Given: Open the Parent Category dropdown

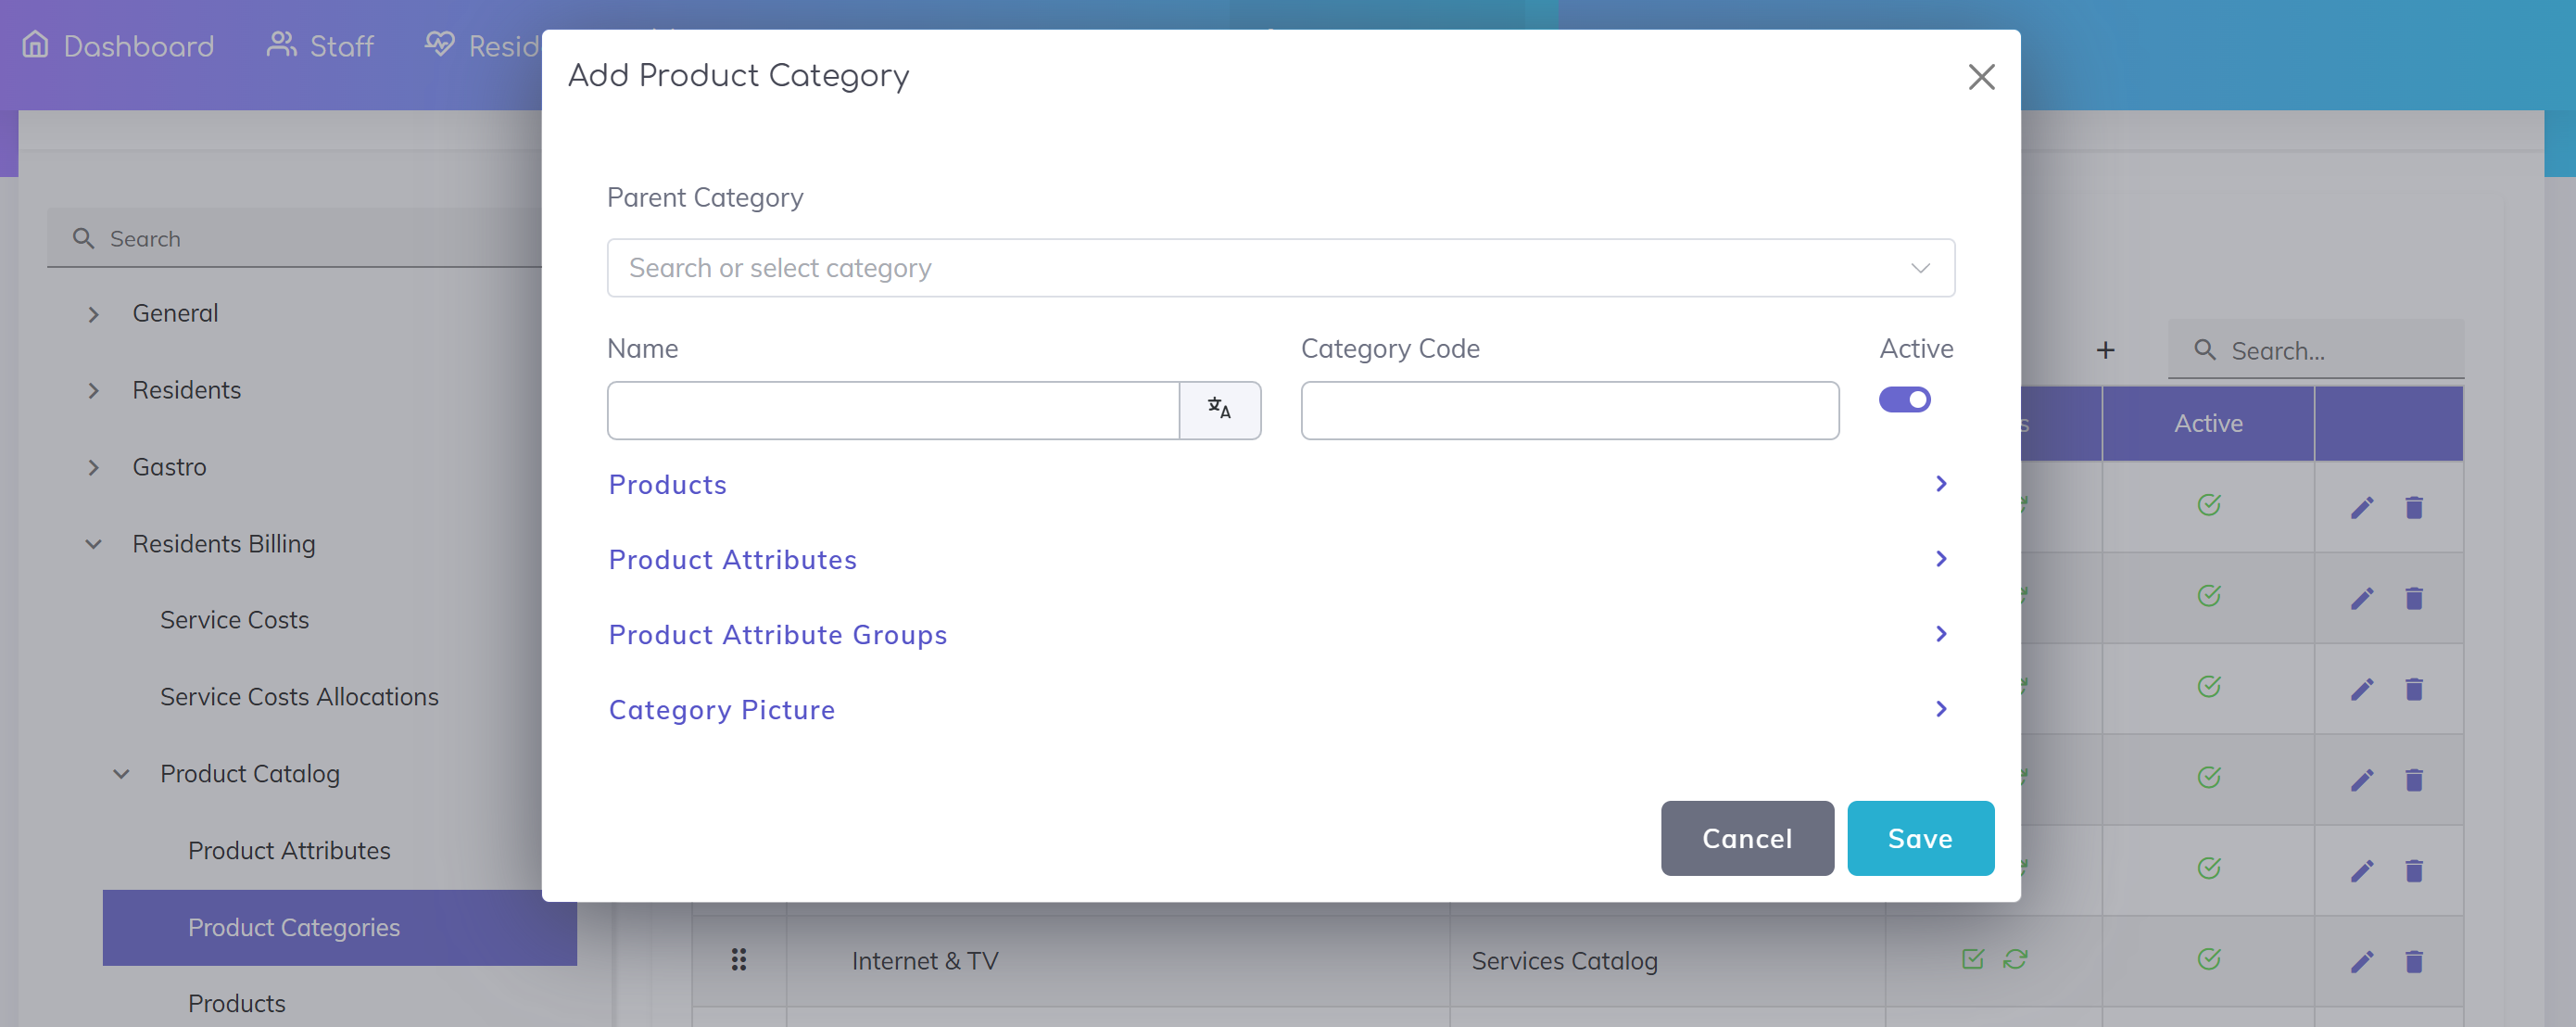Looking at the screenshot, I should pos(1280,267).
